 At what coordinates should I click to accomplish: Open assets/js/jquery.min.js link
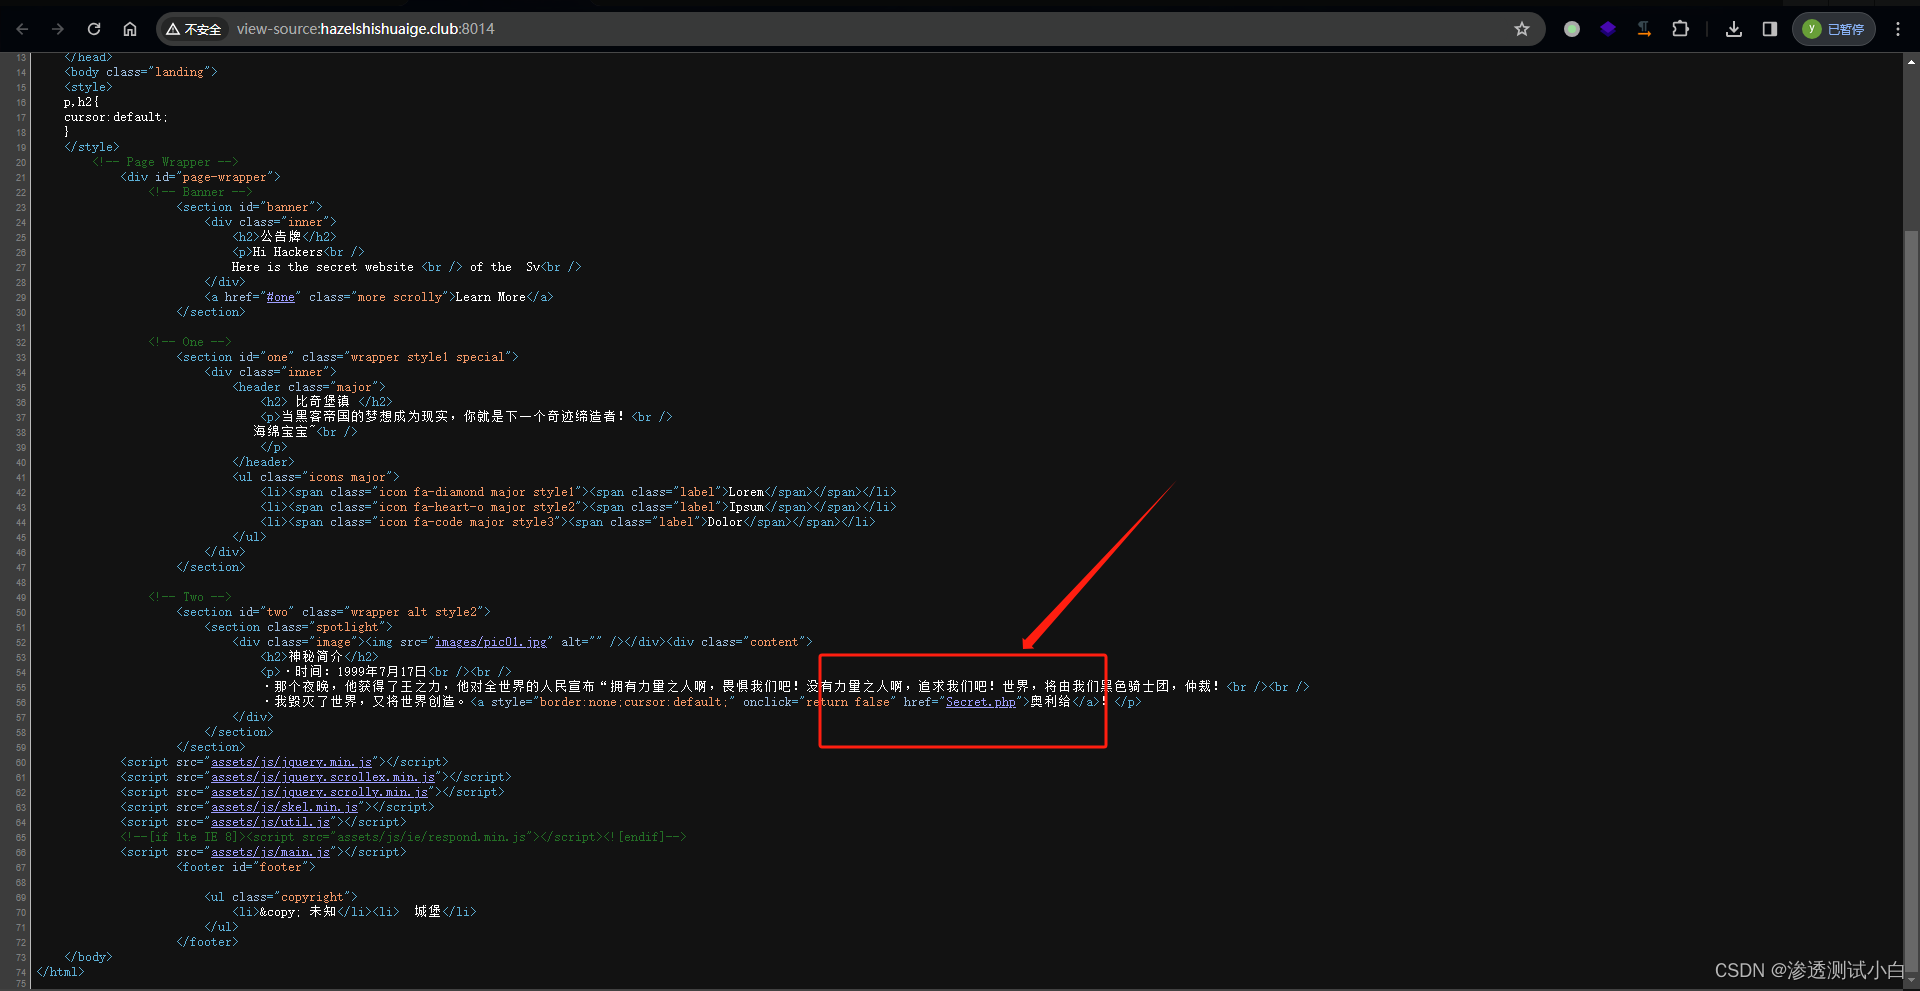292,762
